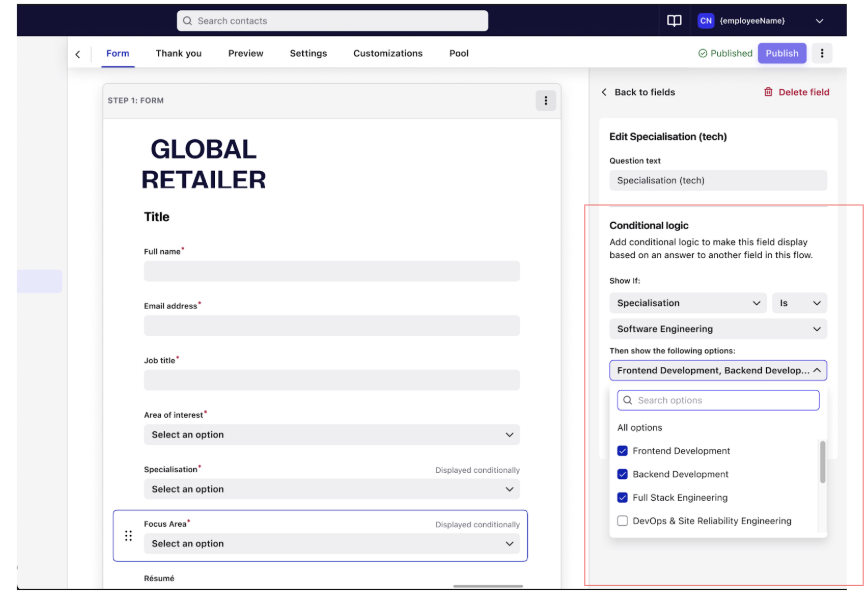Open the Focus Area dropdown
Viewport: 868px width, 595px height.
point(332,544)
